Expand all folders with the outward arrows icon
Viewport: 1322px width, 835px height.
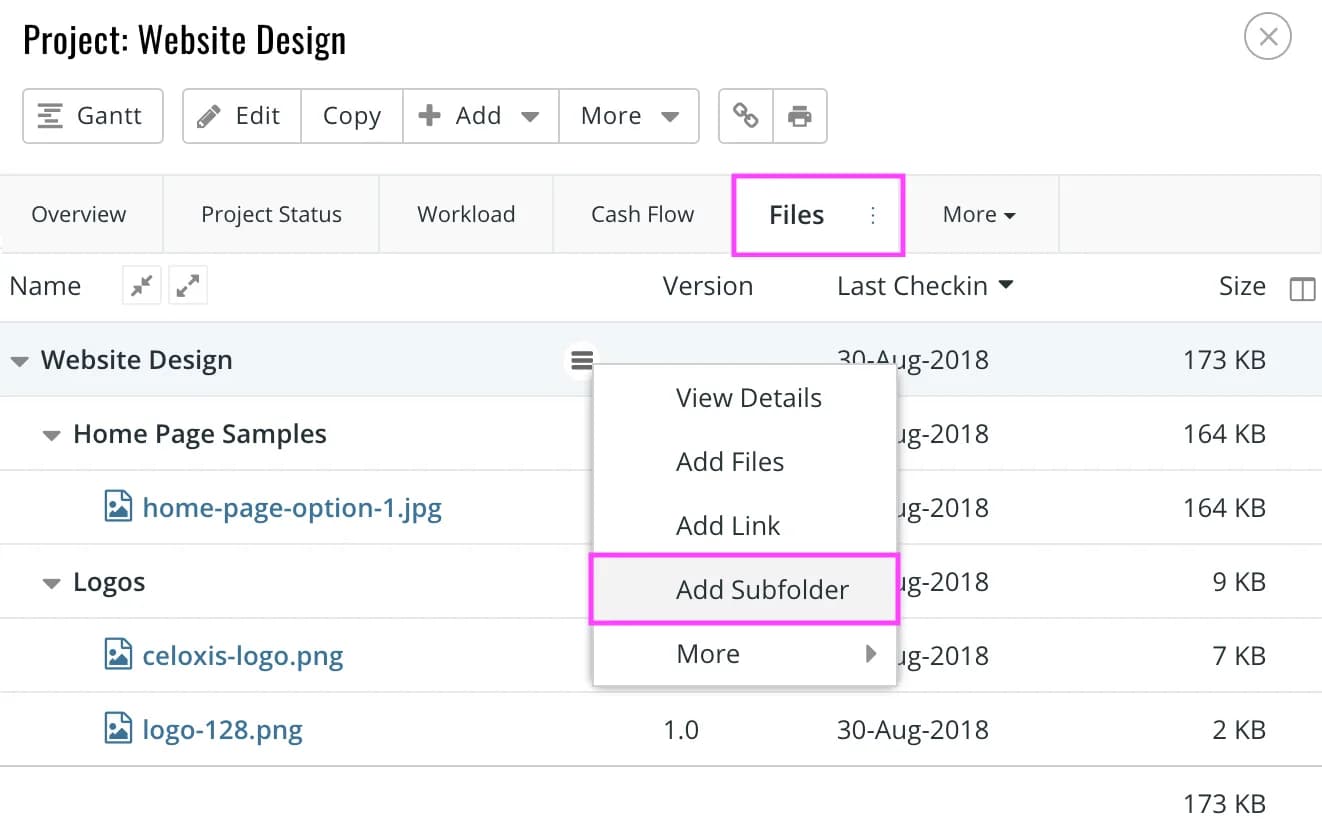click(187, 287)
